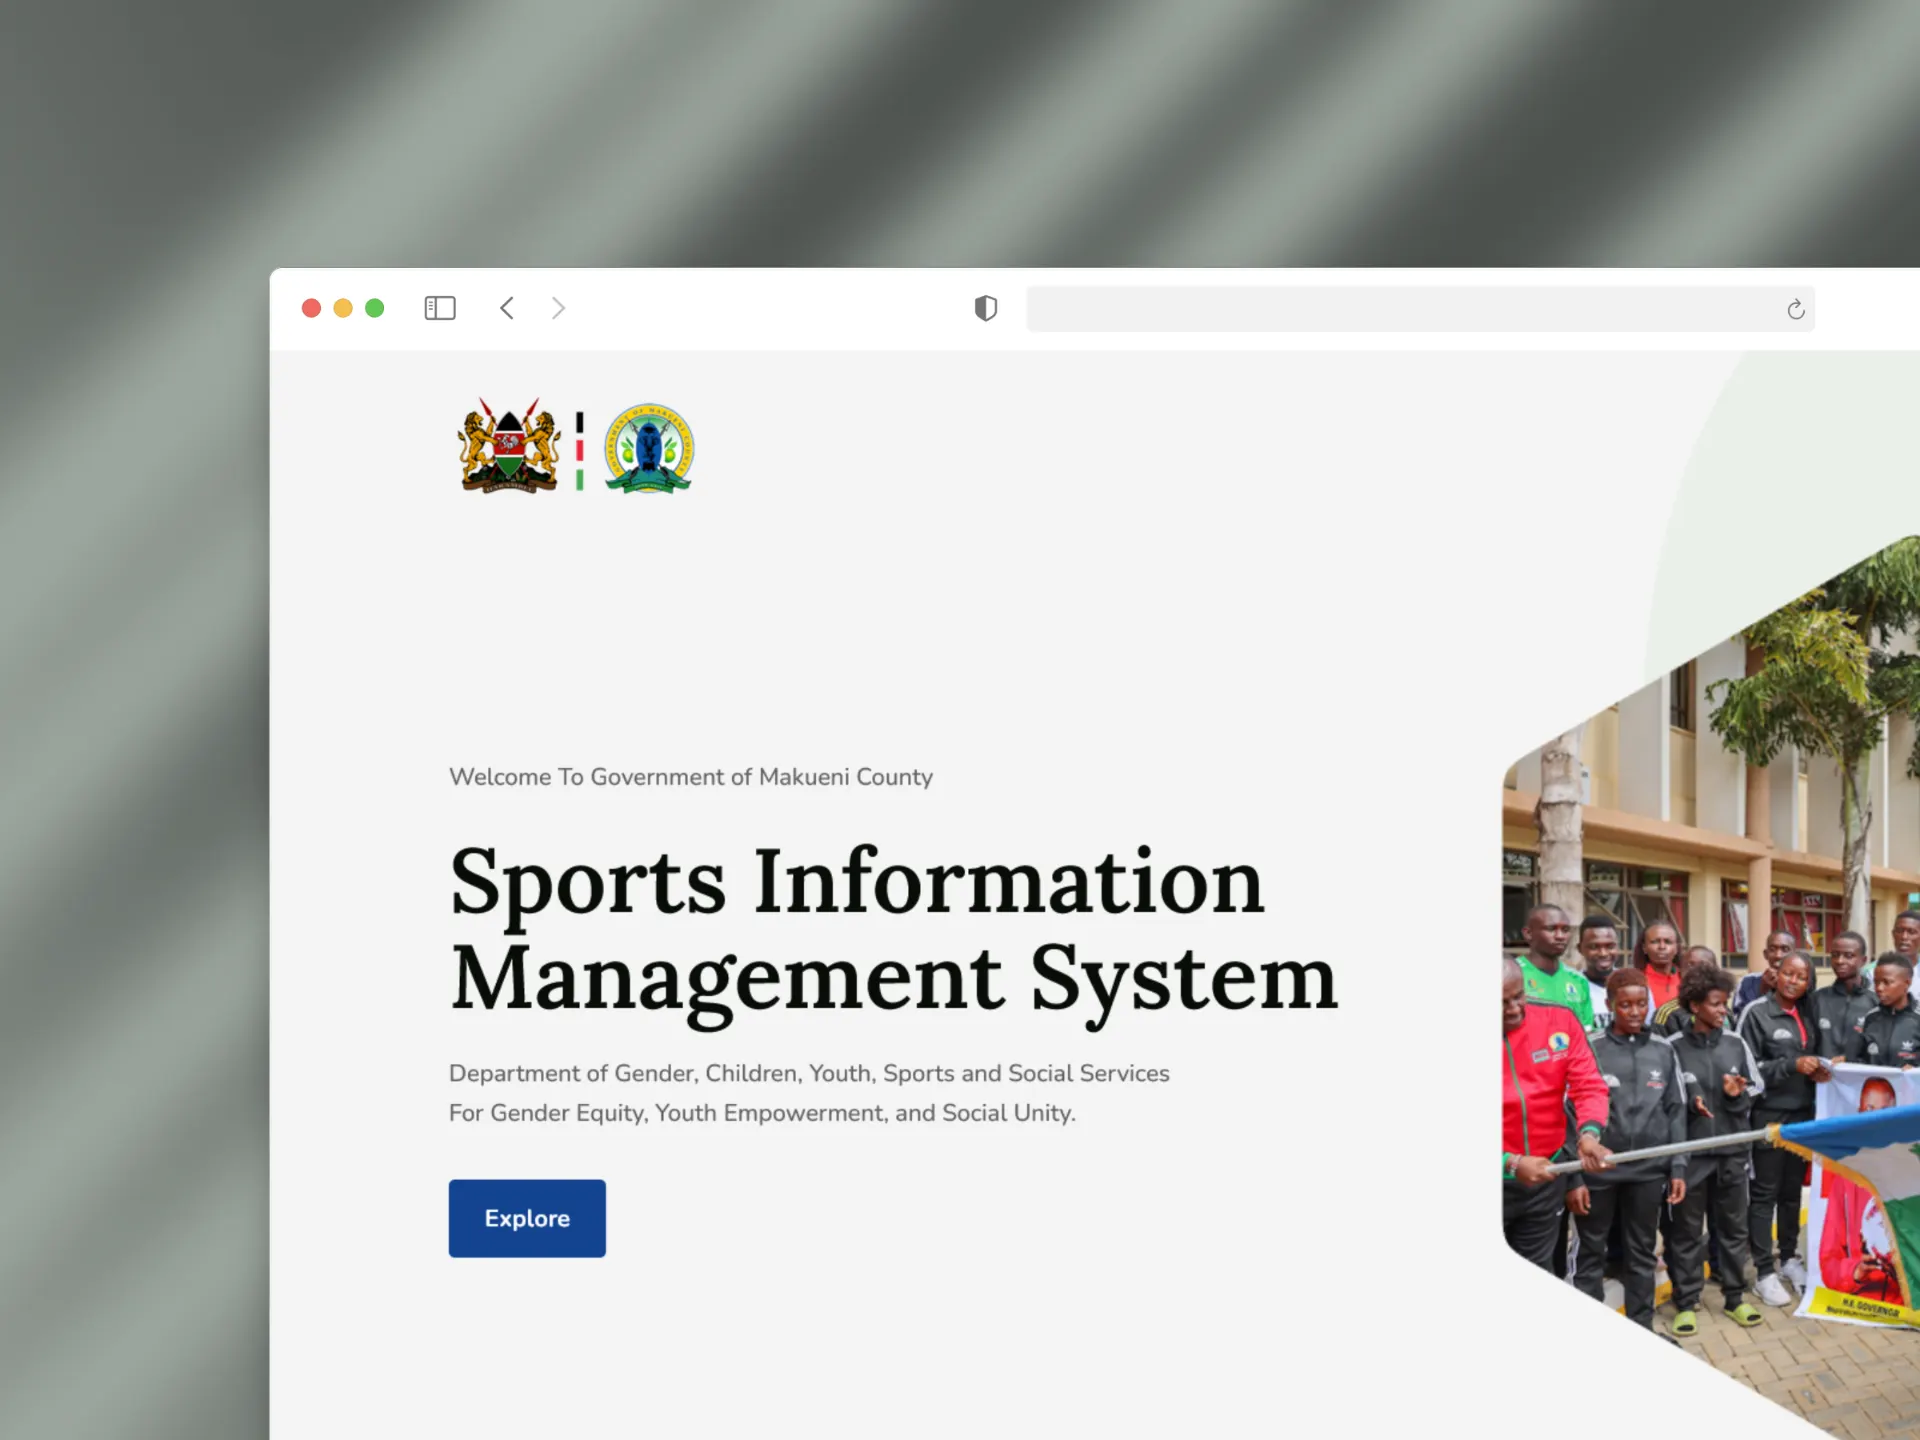Click the flag-colored divider between logos
Screen dimensions: 1920x1440
579,451
